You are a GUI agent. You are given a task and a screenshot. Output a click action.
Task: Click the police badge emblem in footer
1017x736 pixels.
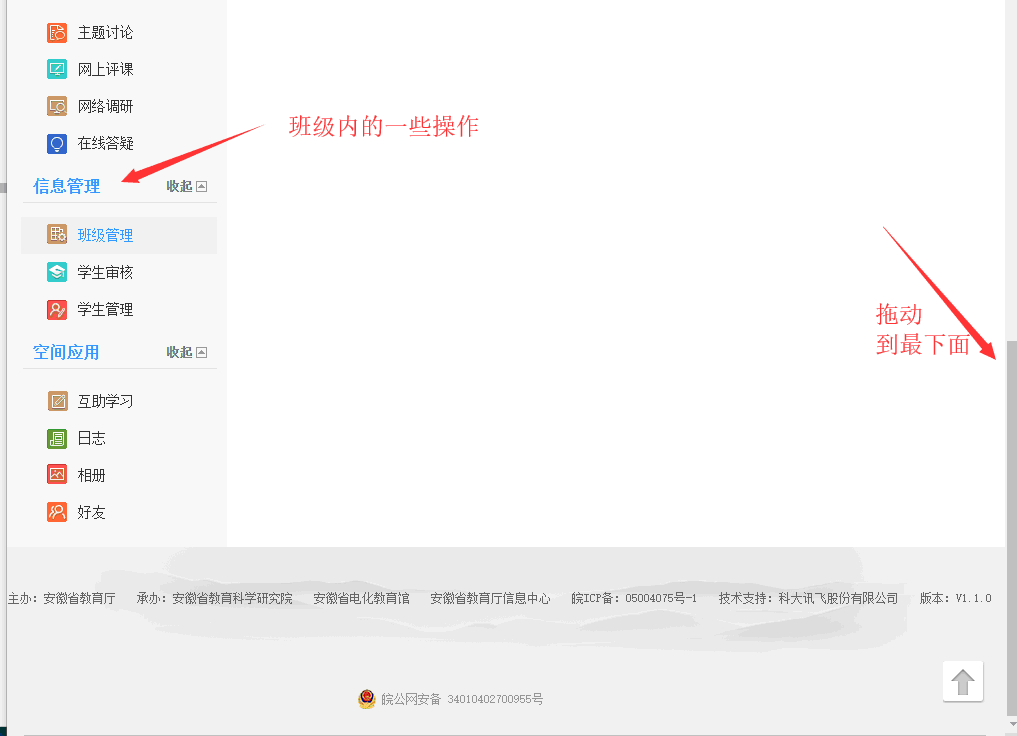tap(366, 698)
